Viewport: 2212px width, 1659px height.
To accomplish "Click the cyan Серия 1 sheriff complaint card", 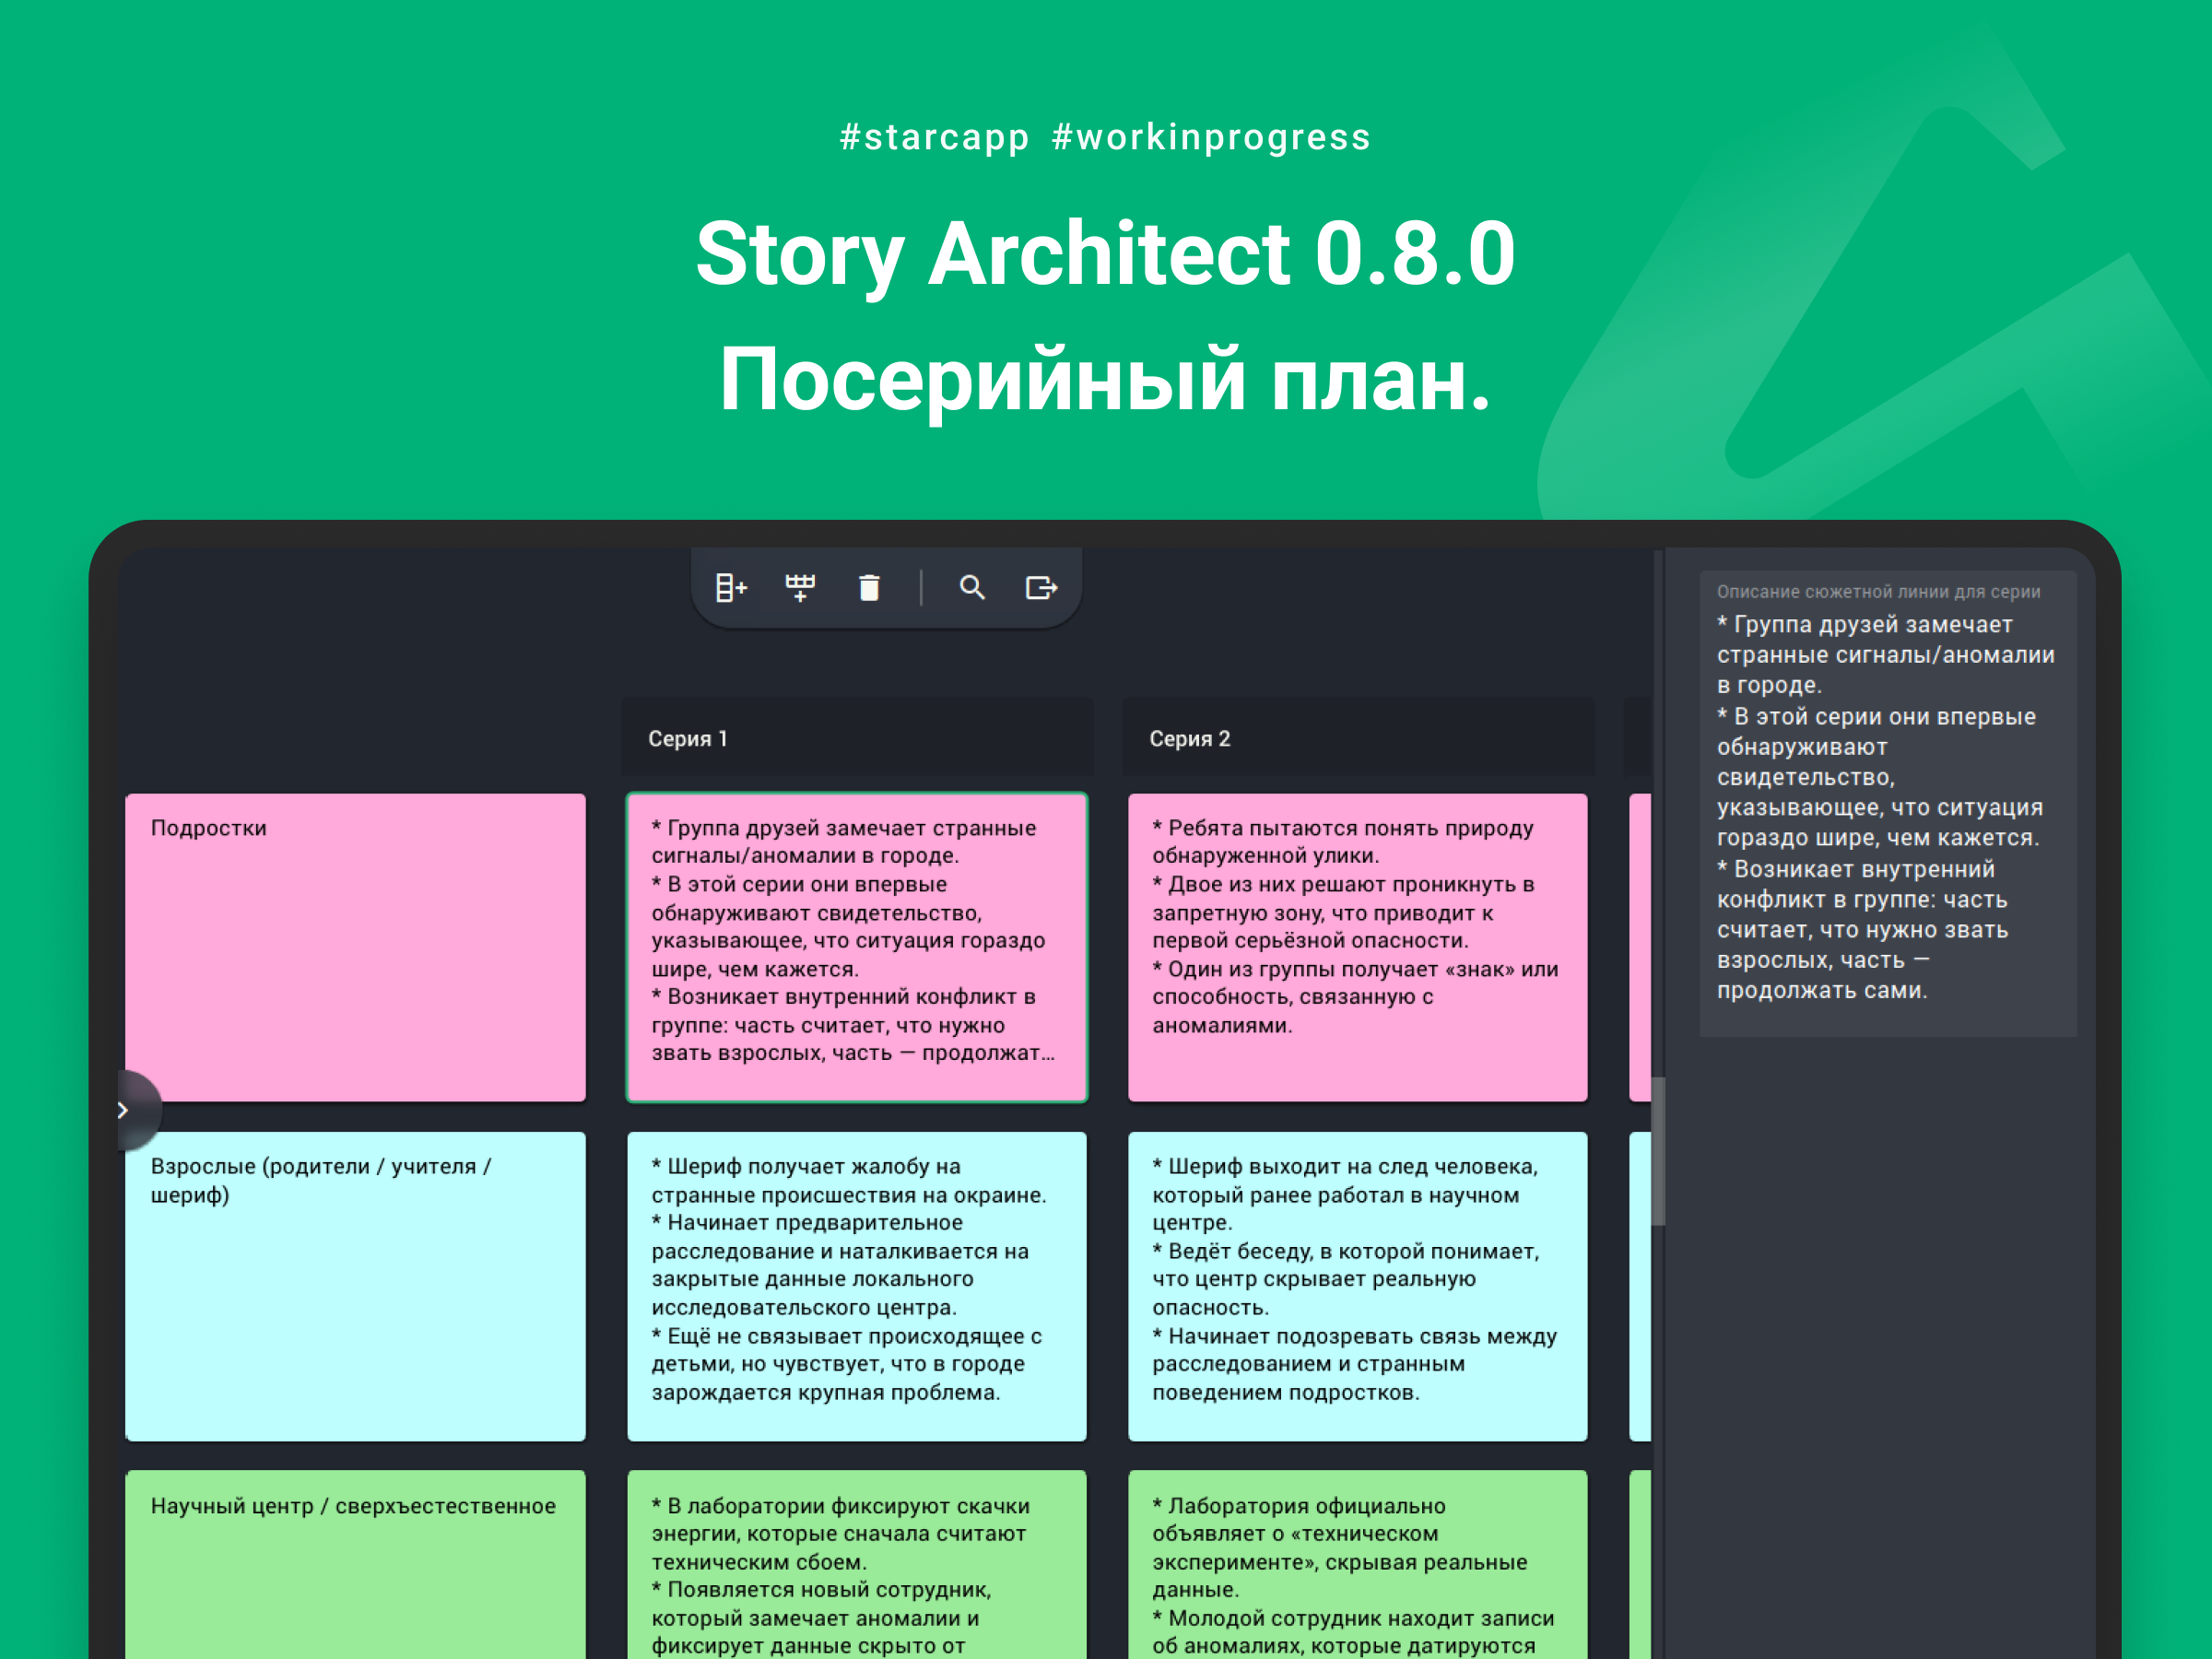I will tap(857, 1285).
